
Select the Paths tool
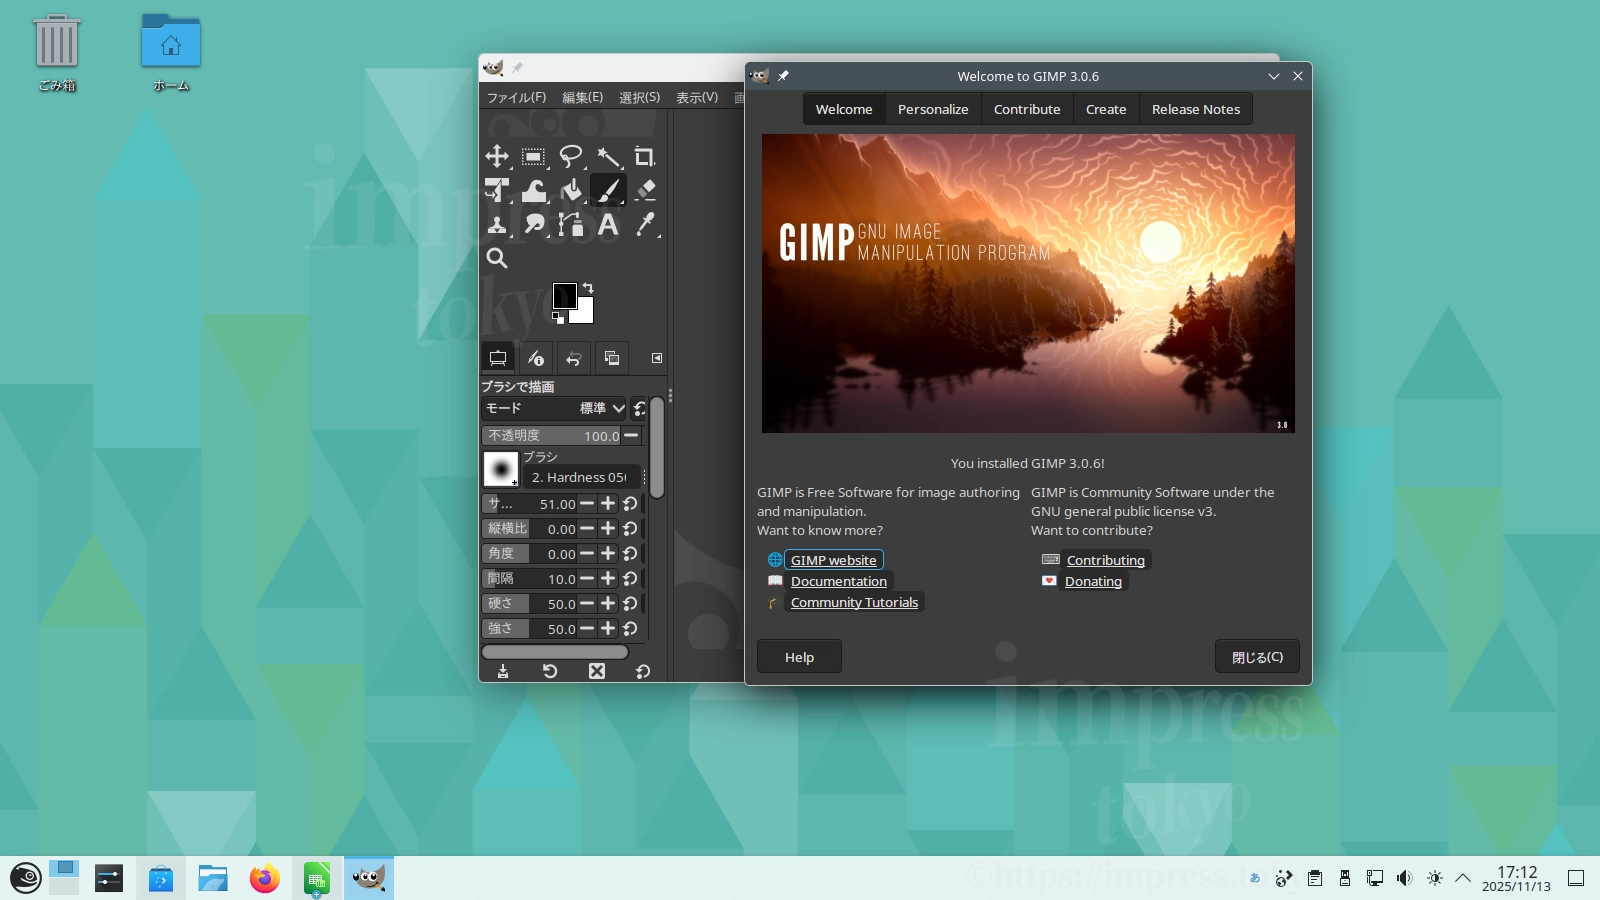571,224
